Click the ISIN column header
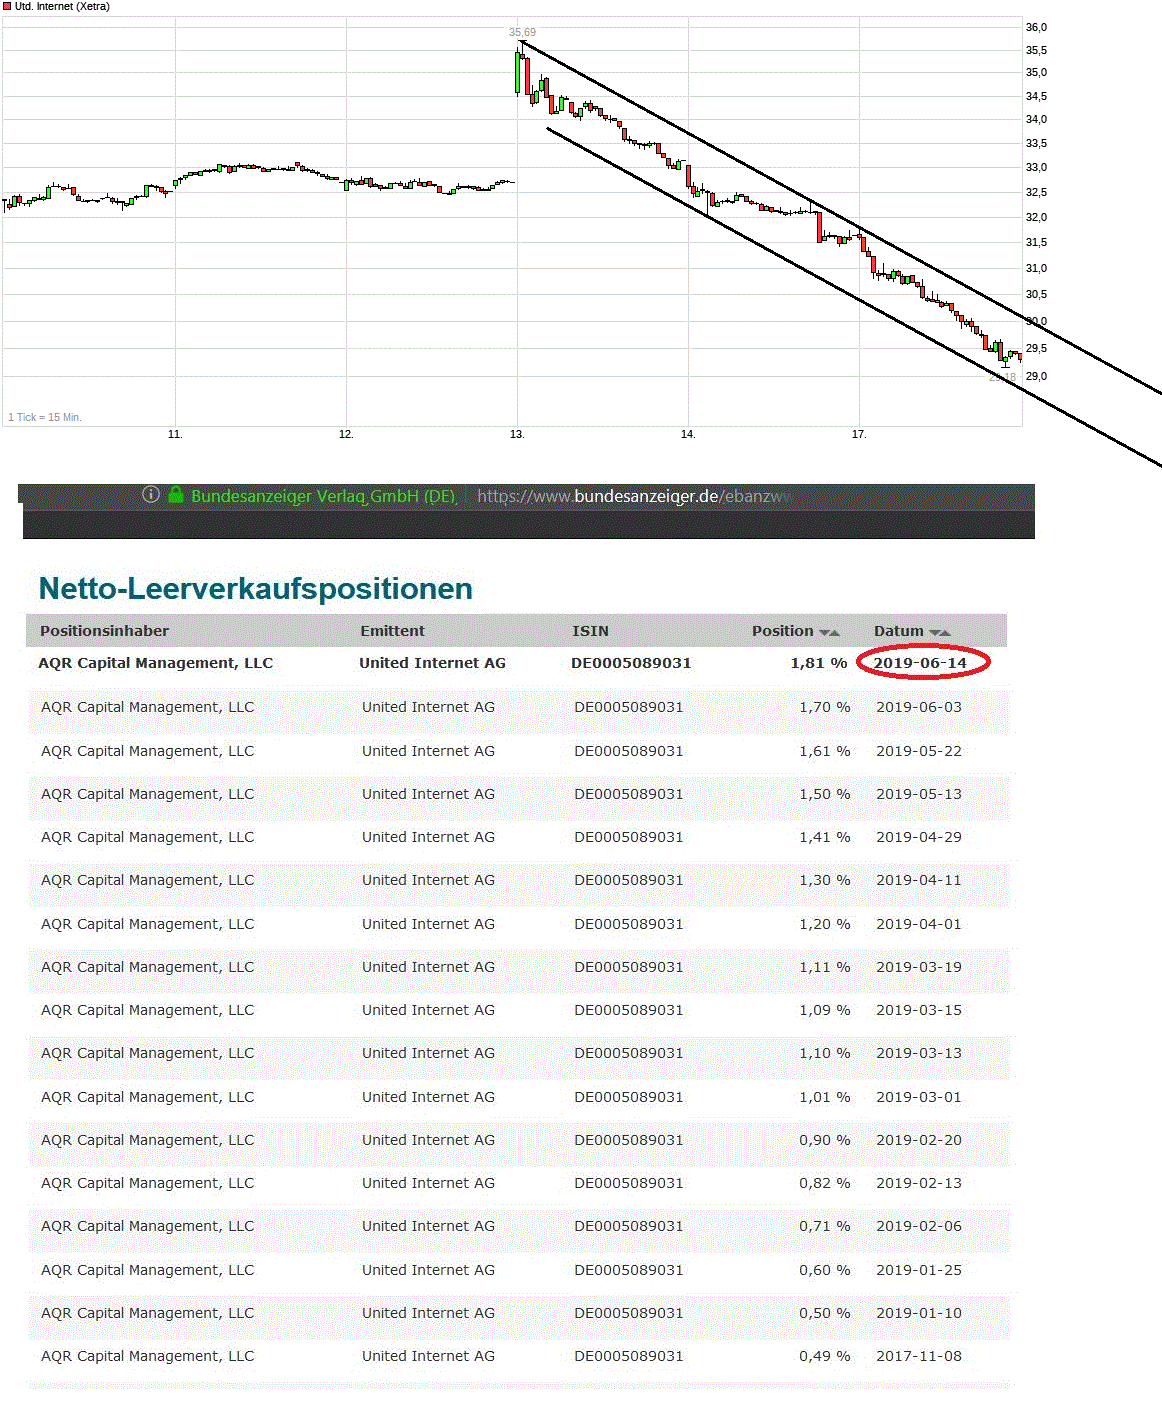Image resolution: width=1162 pixels, height=1410 pixels. pyautogui.click(x=590, y=631)
